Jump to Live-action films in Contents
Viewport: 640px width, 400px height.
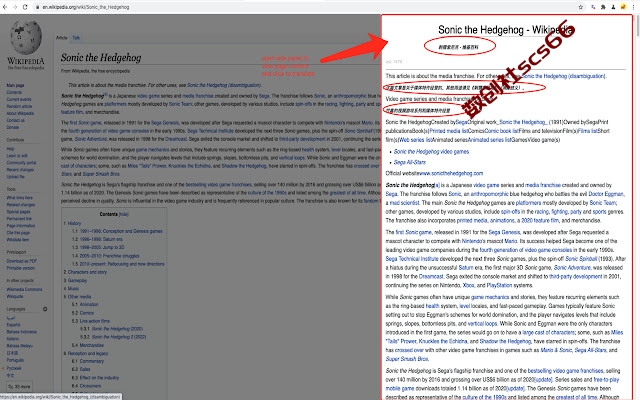(94, 321)
